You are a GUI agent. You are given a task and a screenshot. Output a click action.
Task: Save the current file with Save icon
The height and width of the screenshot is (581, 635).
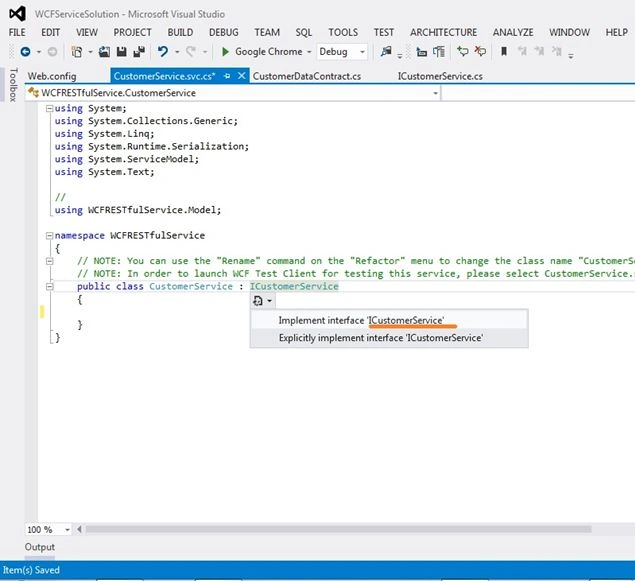click(121, 52)
